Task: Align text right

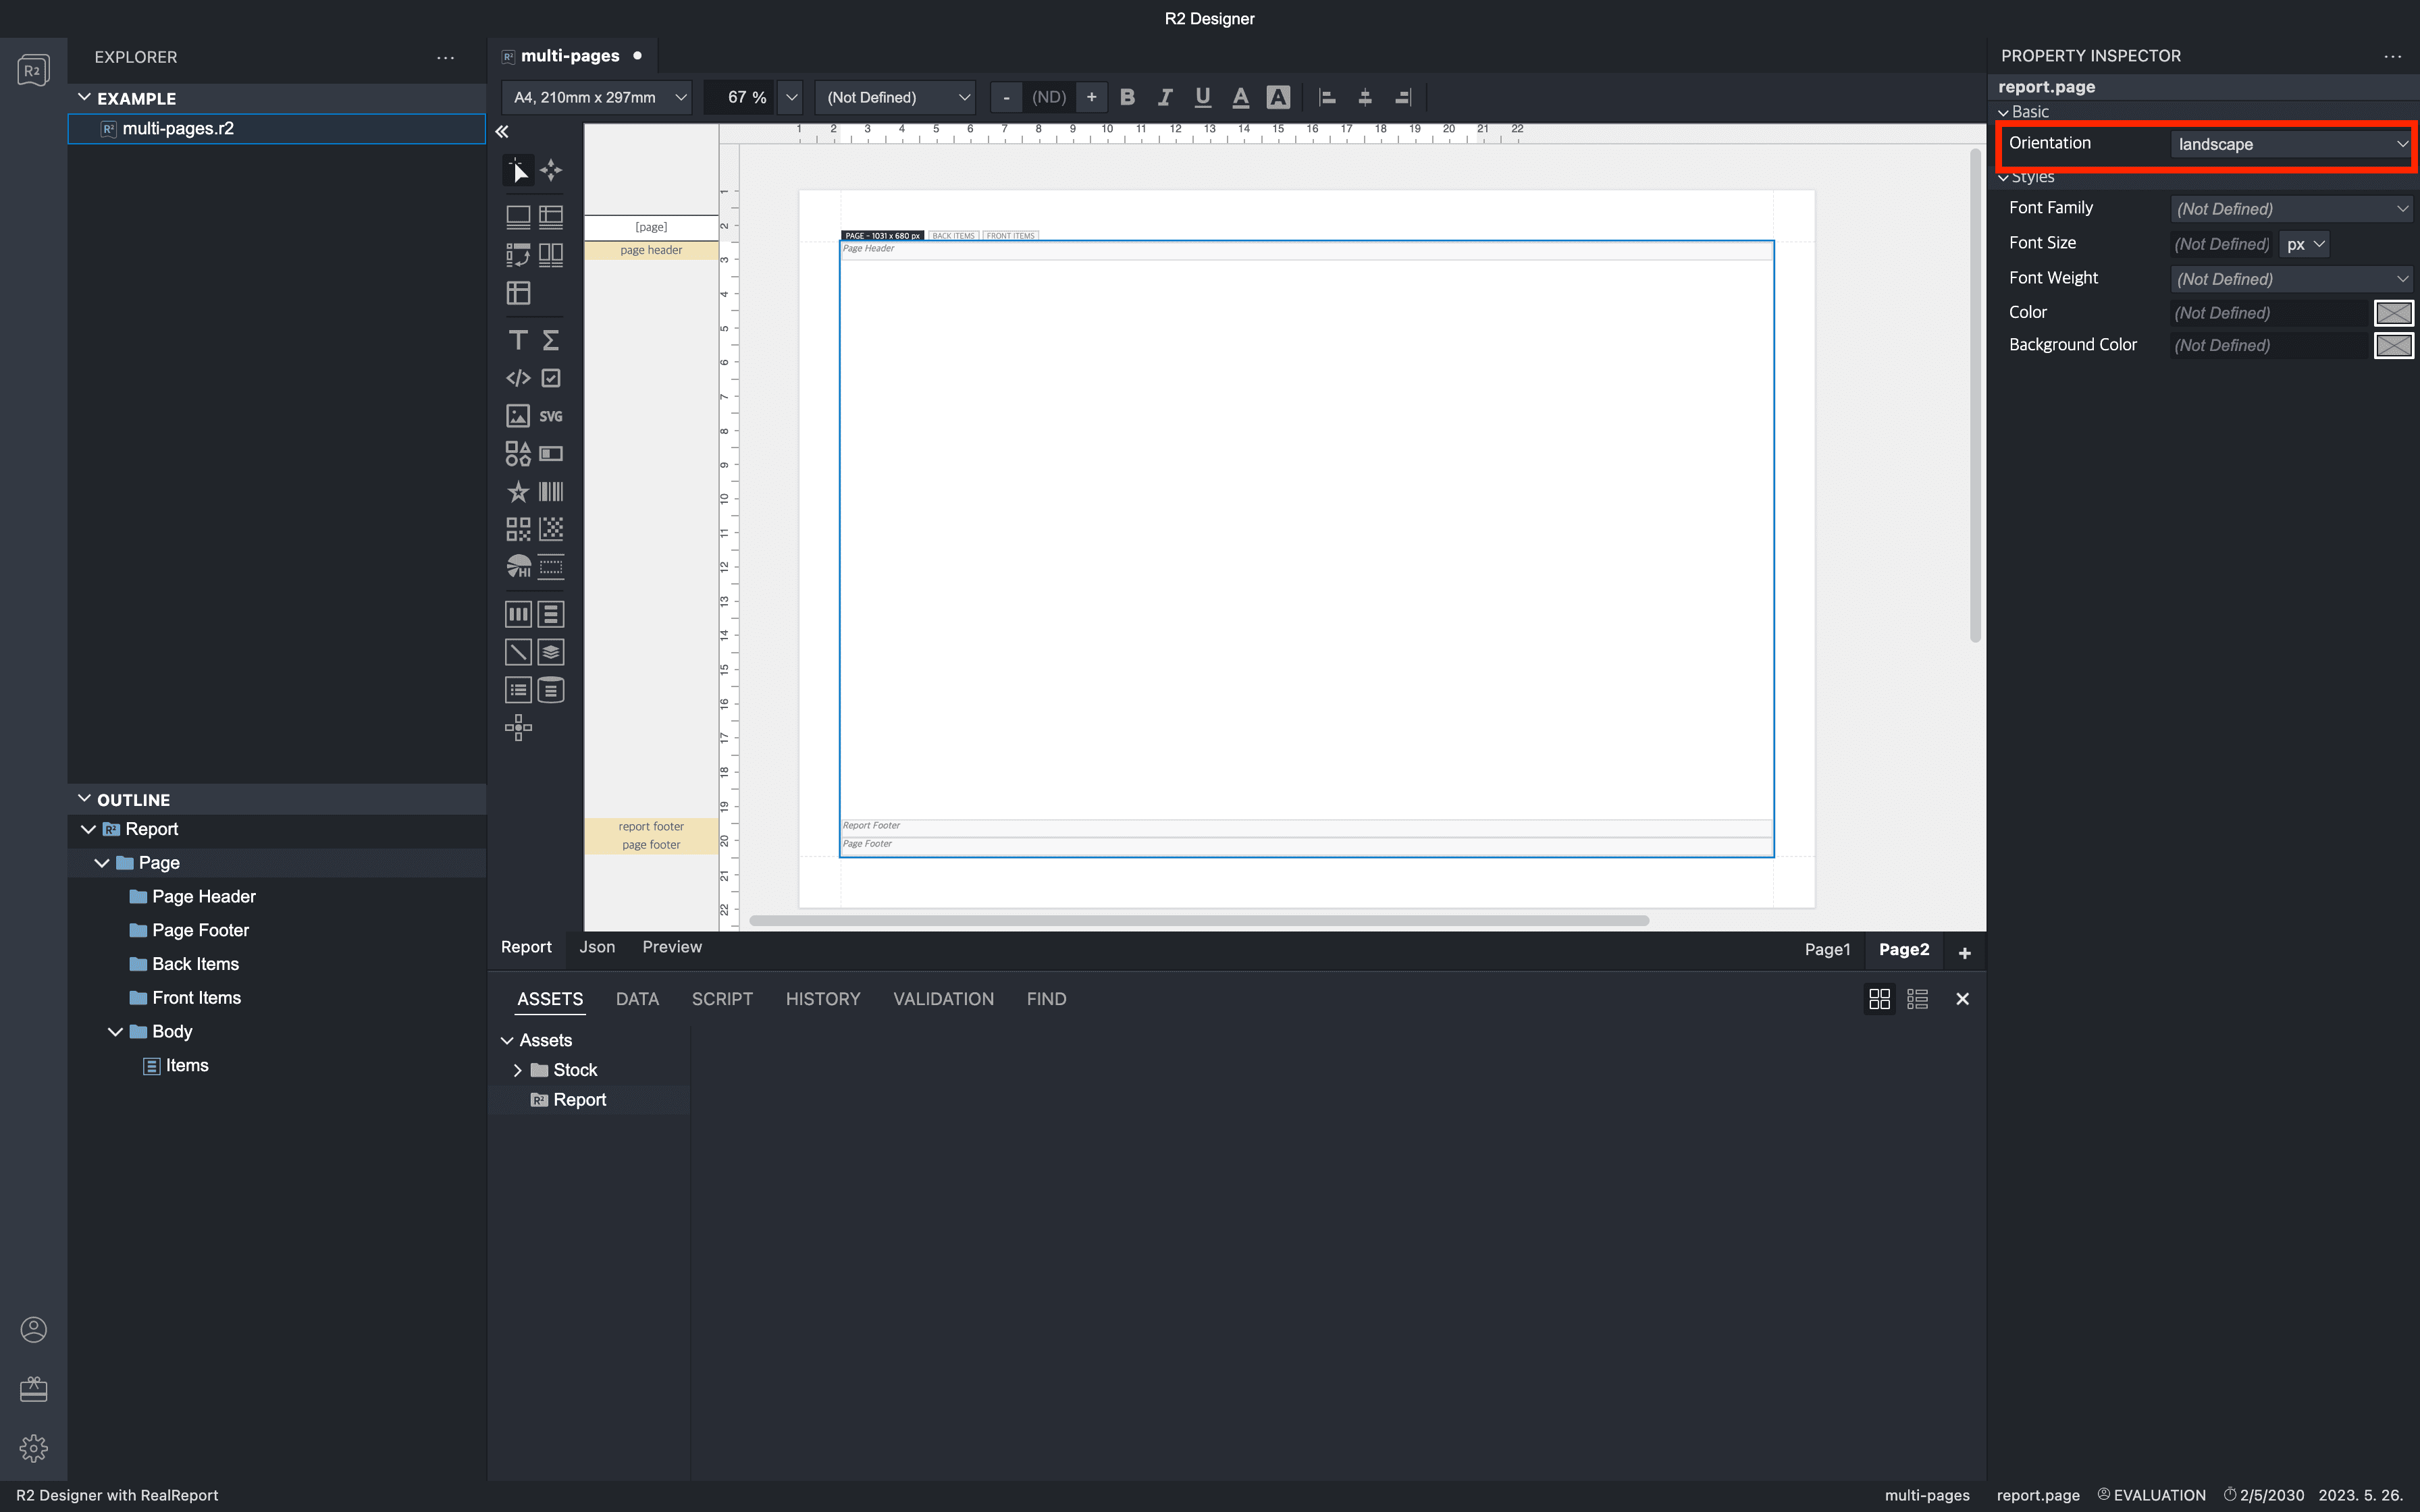Action: click(1403, 97)
